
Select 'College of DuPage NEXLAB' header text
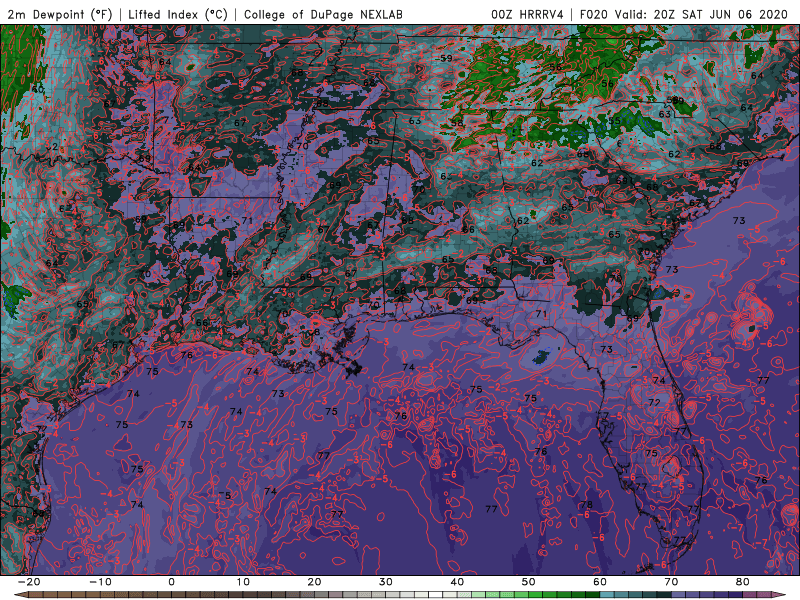click(x=323, y=14)
